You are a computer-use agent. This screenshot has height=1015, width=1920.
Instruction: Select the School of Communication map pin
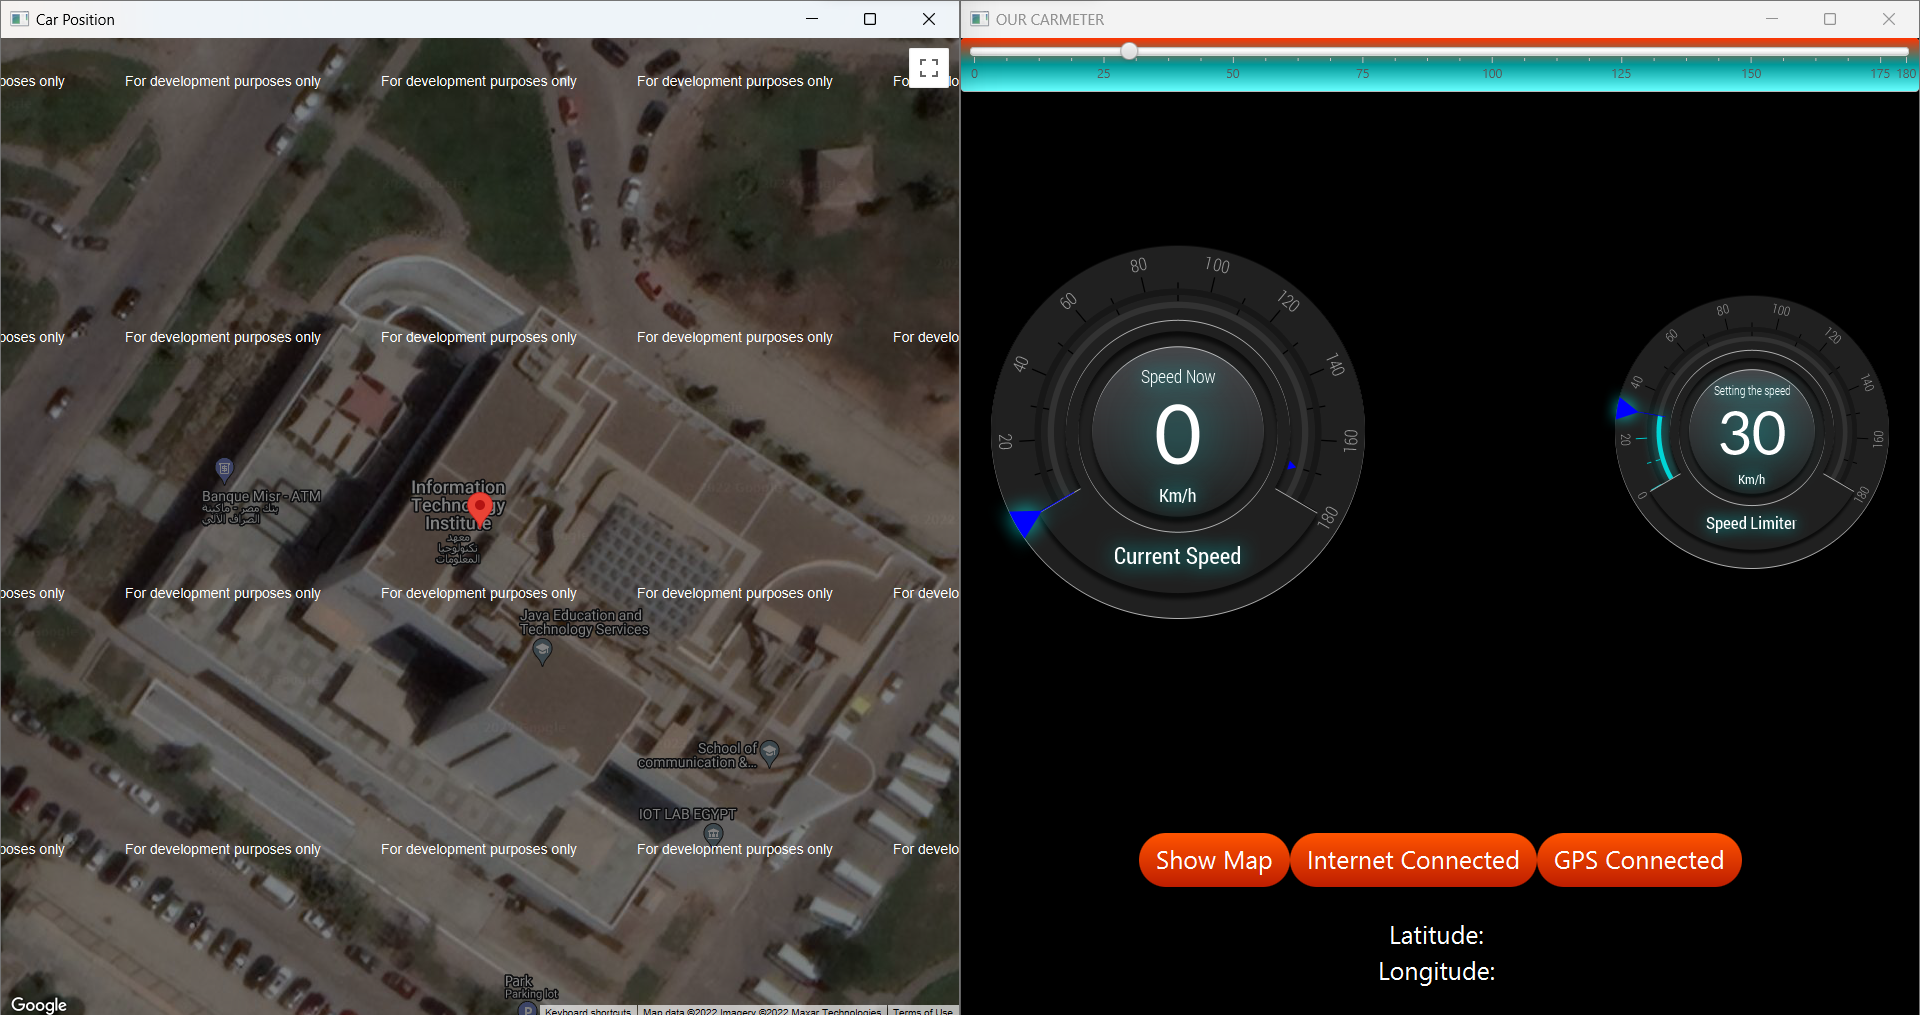pos(769,754)
